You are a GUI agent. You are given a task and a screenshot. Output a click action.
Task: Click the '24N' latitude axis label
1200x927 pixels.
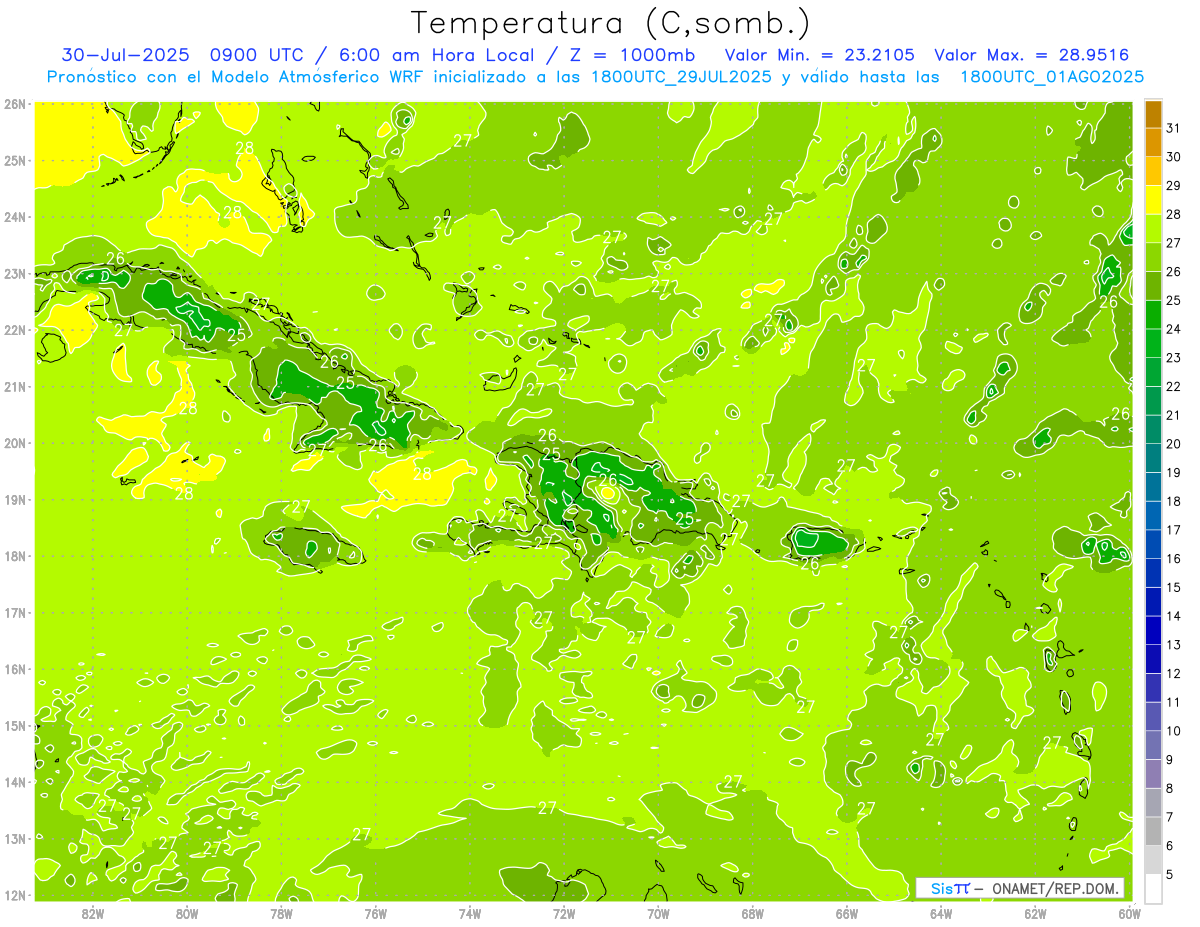(15, 217)
